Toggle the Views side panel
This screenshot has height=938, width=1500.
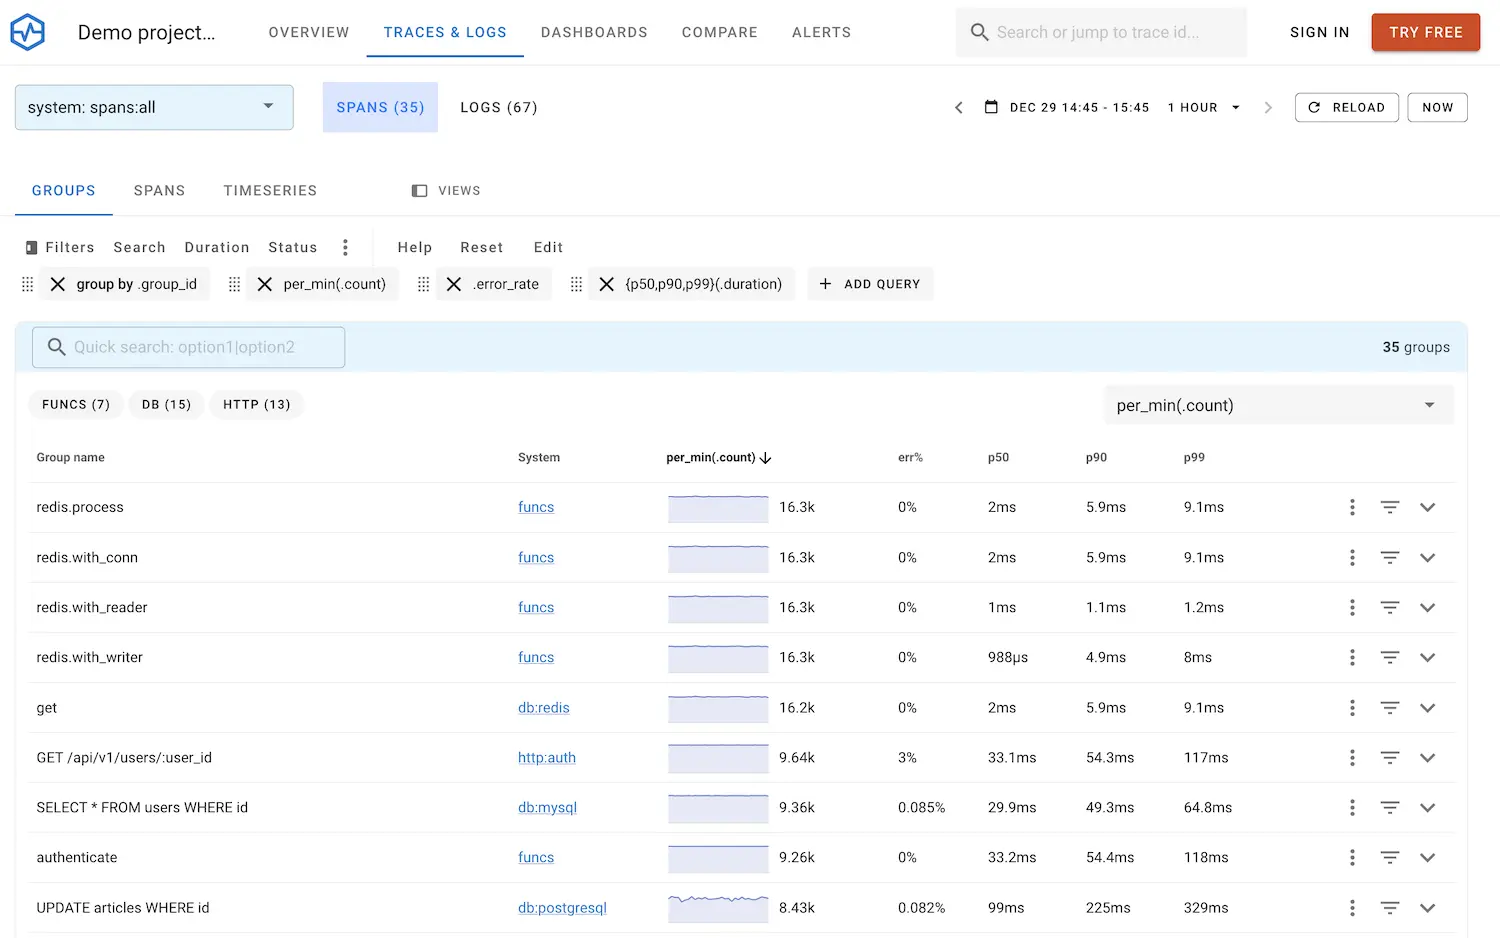point(446,190)
